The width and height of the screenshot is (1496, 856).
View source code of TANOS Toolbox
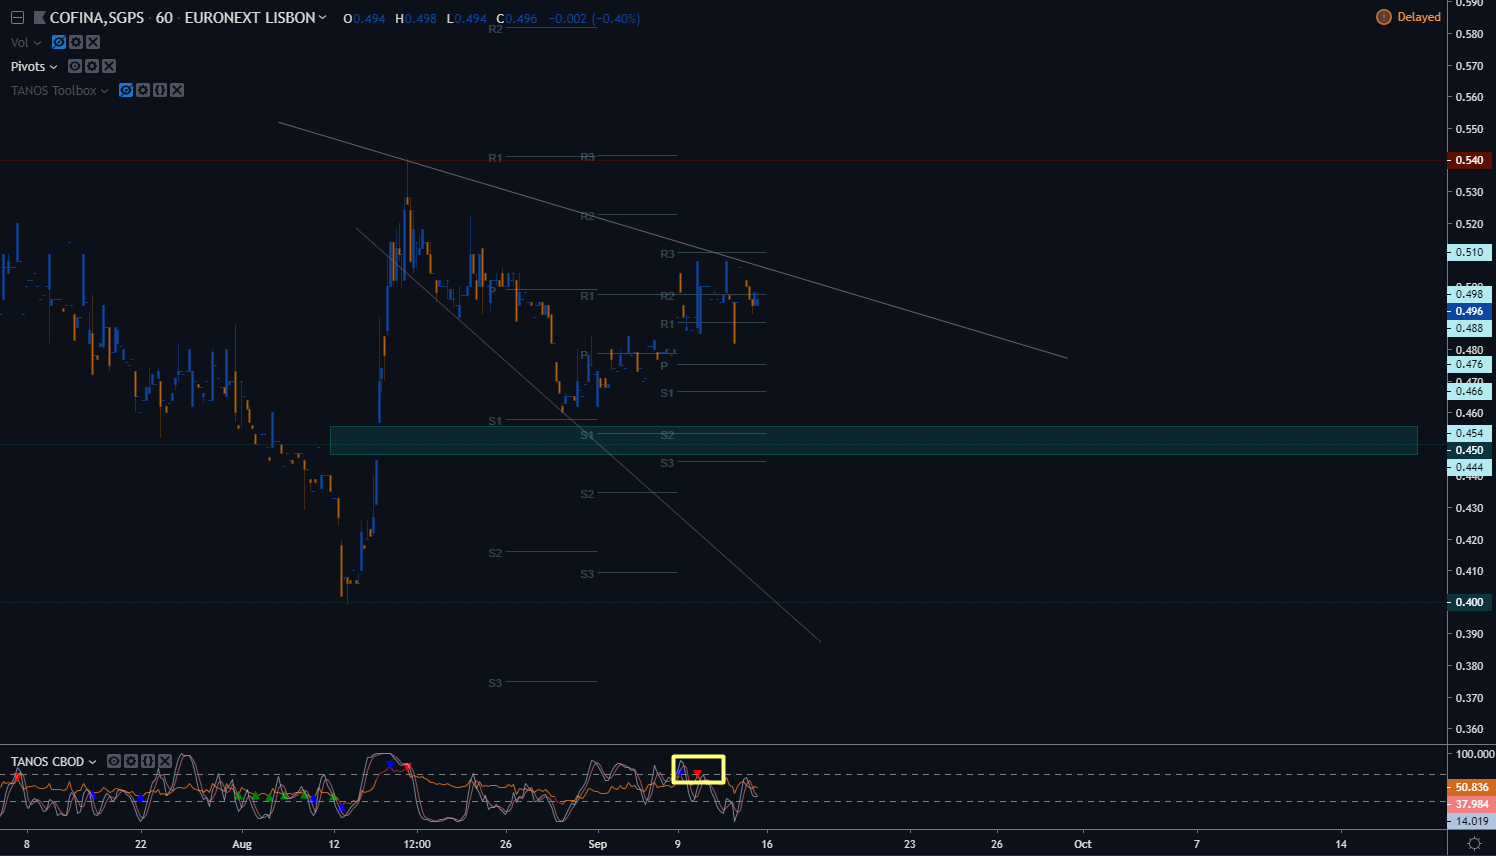[160, 90]
